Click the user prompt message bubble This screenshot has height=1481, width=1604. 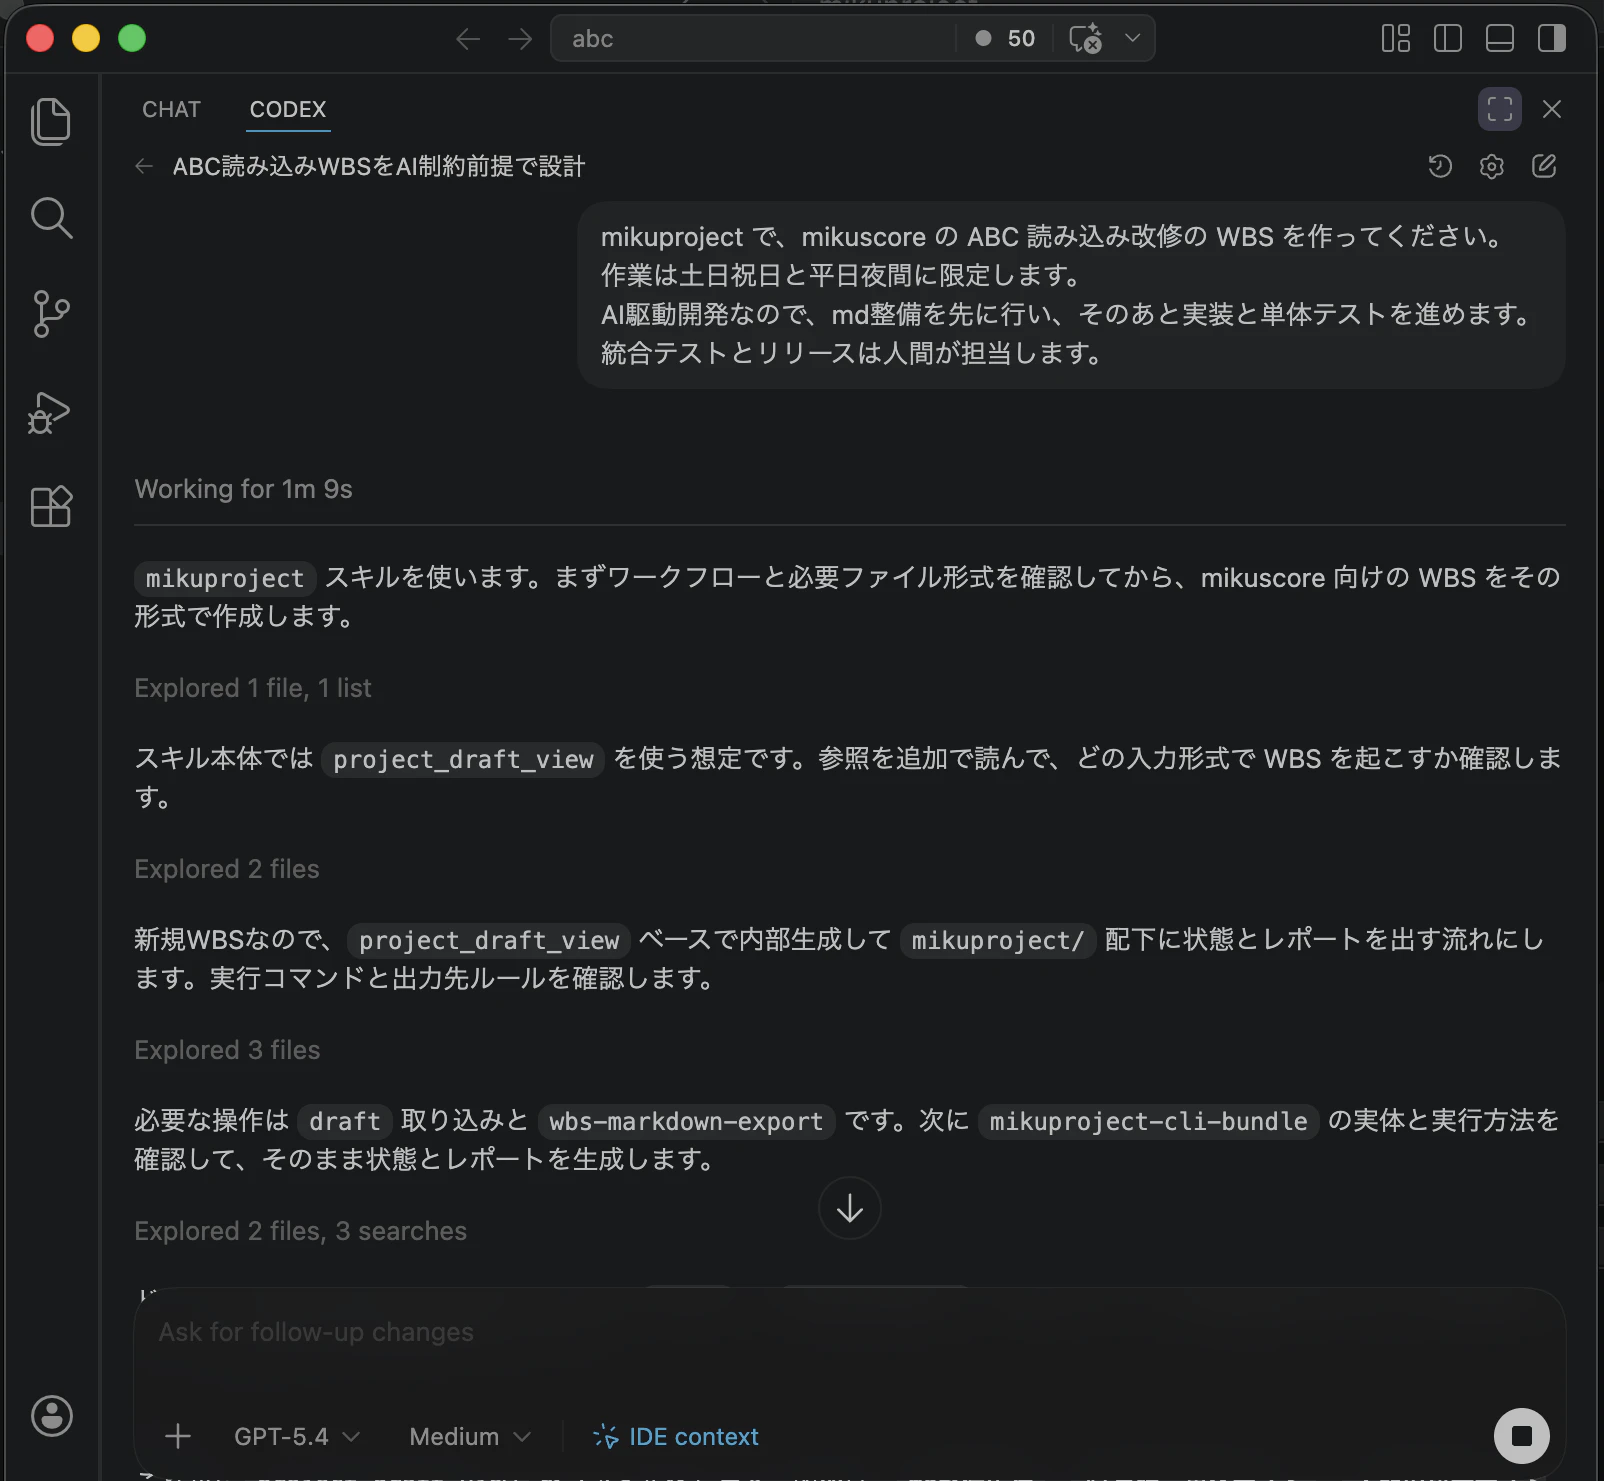pos(1071,295)
